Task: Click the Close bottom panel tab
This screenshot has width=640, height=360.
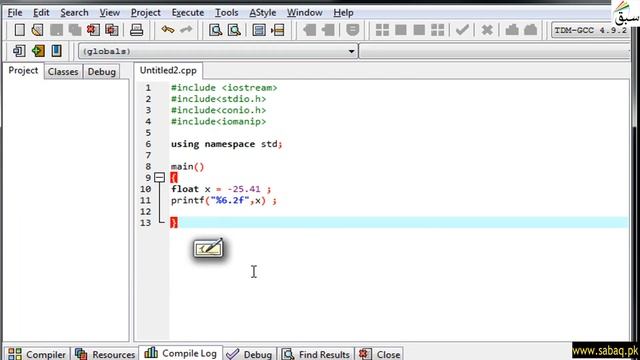Action: (x=380, y=354)
